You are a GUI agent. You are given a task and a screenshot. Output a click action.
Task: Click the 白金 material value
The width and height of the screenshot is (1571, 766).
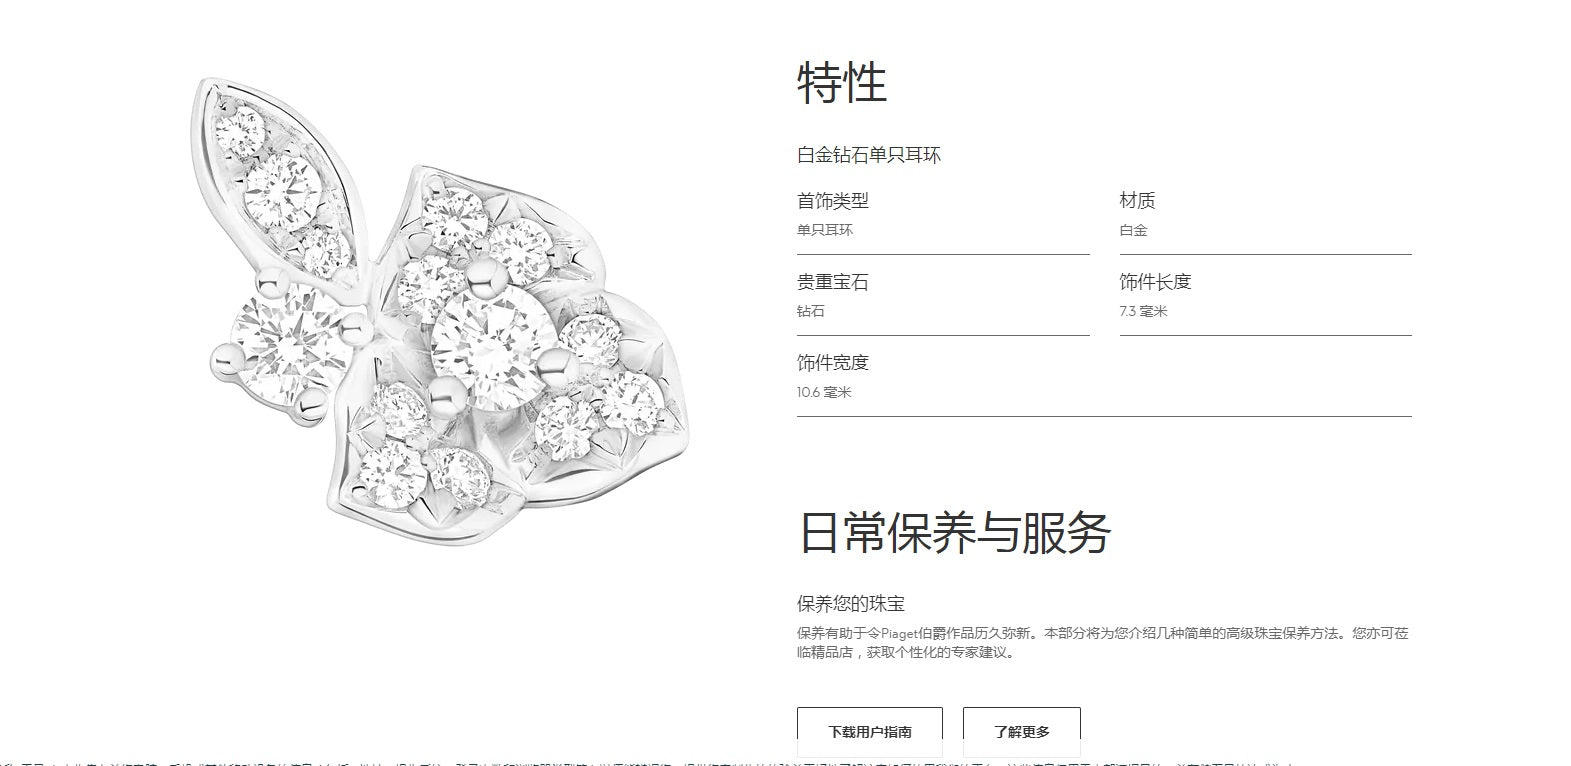[x=1133, y=230]
